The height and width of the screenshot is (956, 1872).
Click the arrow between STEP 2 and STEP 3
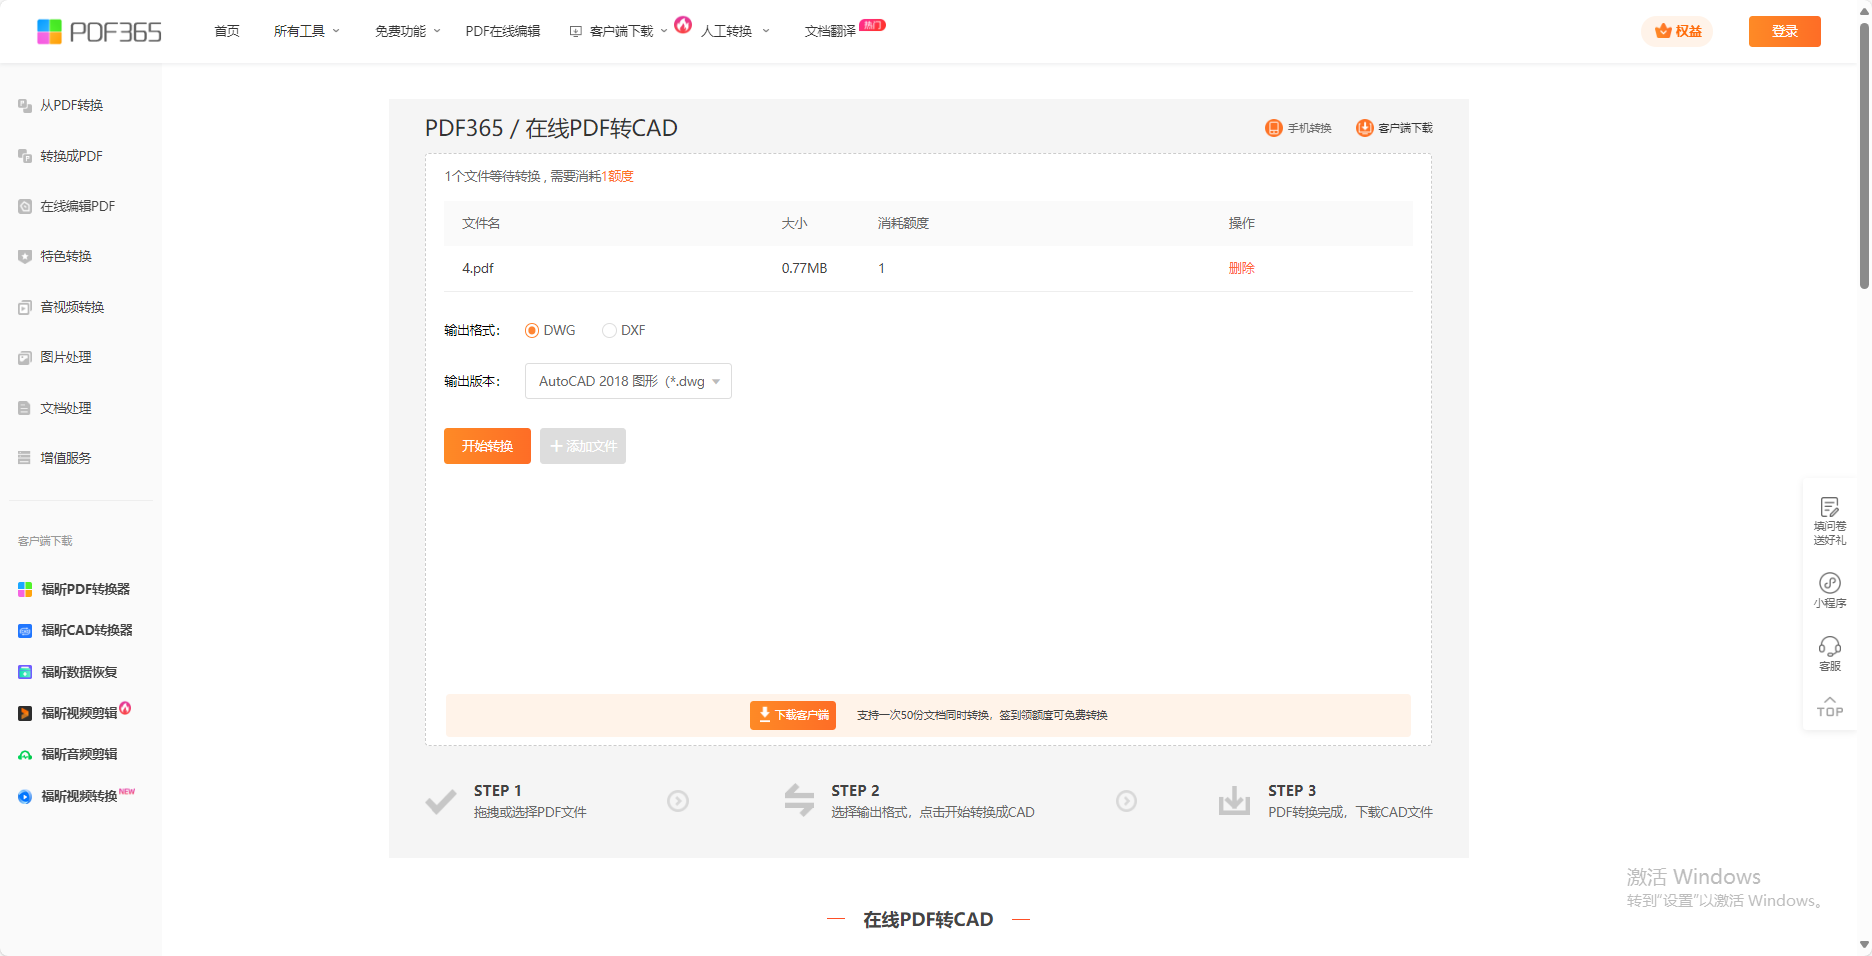click(x=1126, y=801)
